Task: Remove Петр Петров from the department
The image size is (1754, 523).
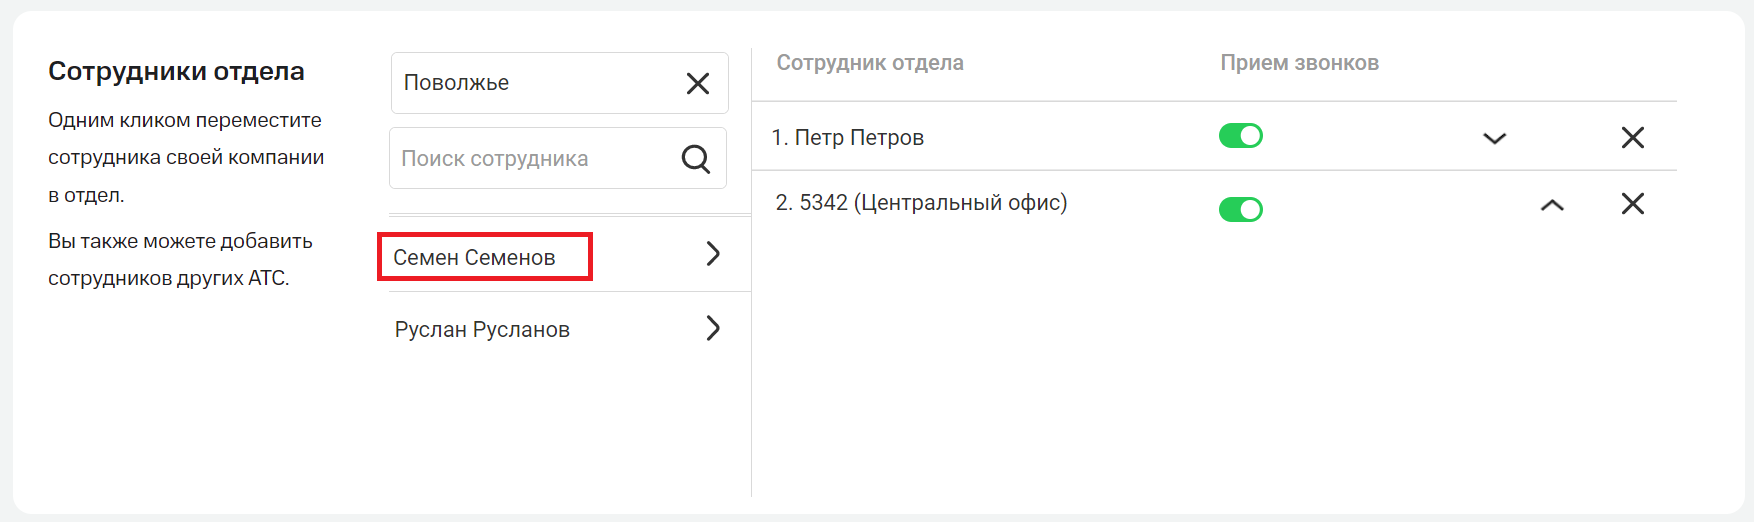Action: [1632, 138]
